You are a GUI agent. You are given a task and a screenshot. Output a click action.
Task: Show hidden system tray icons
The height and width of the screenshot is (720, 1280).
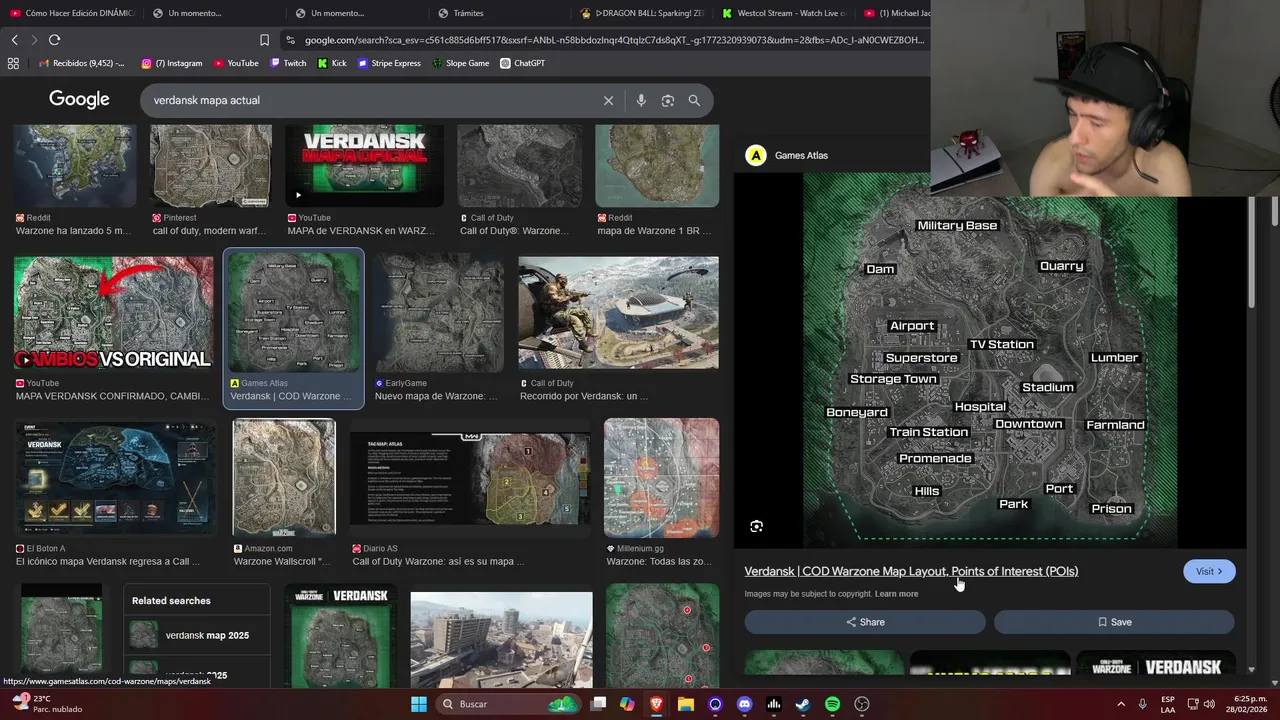click(1120, 704)
